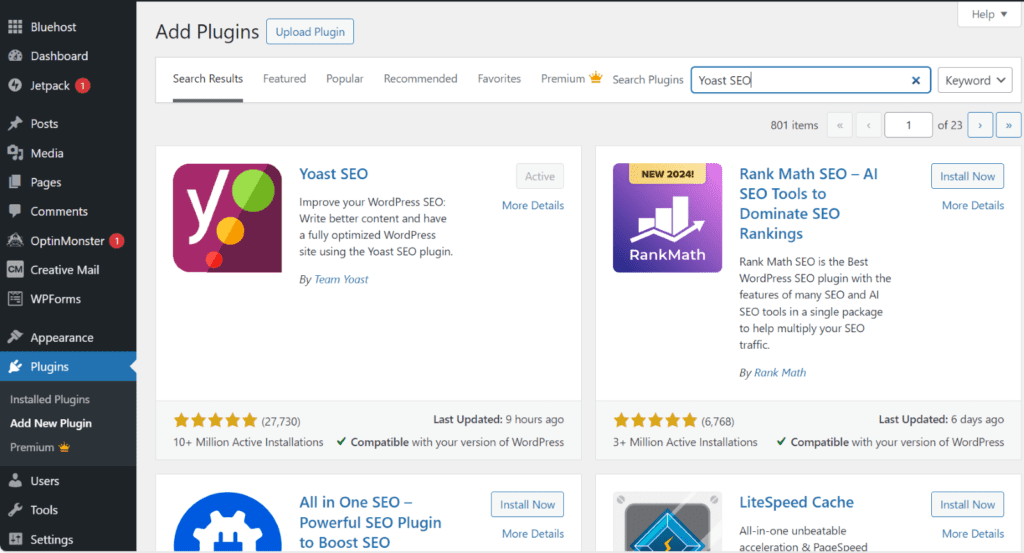Click the Users person icon

15,481
